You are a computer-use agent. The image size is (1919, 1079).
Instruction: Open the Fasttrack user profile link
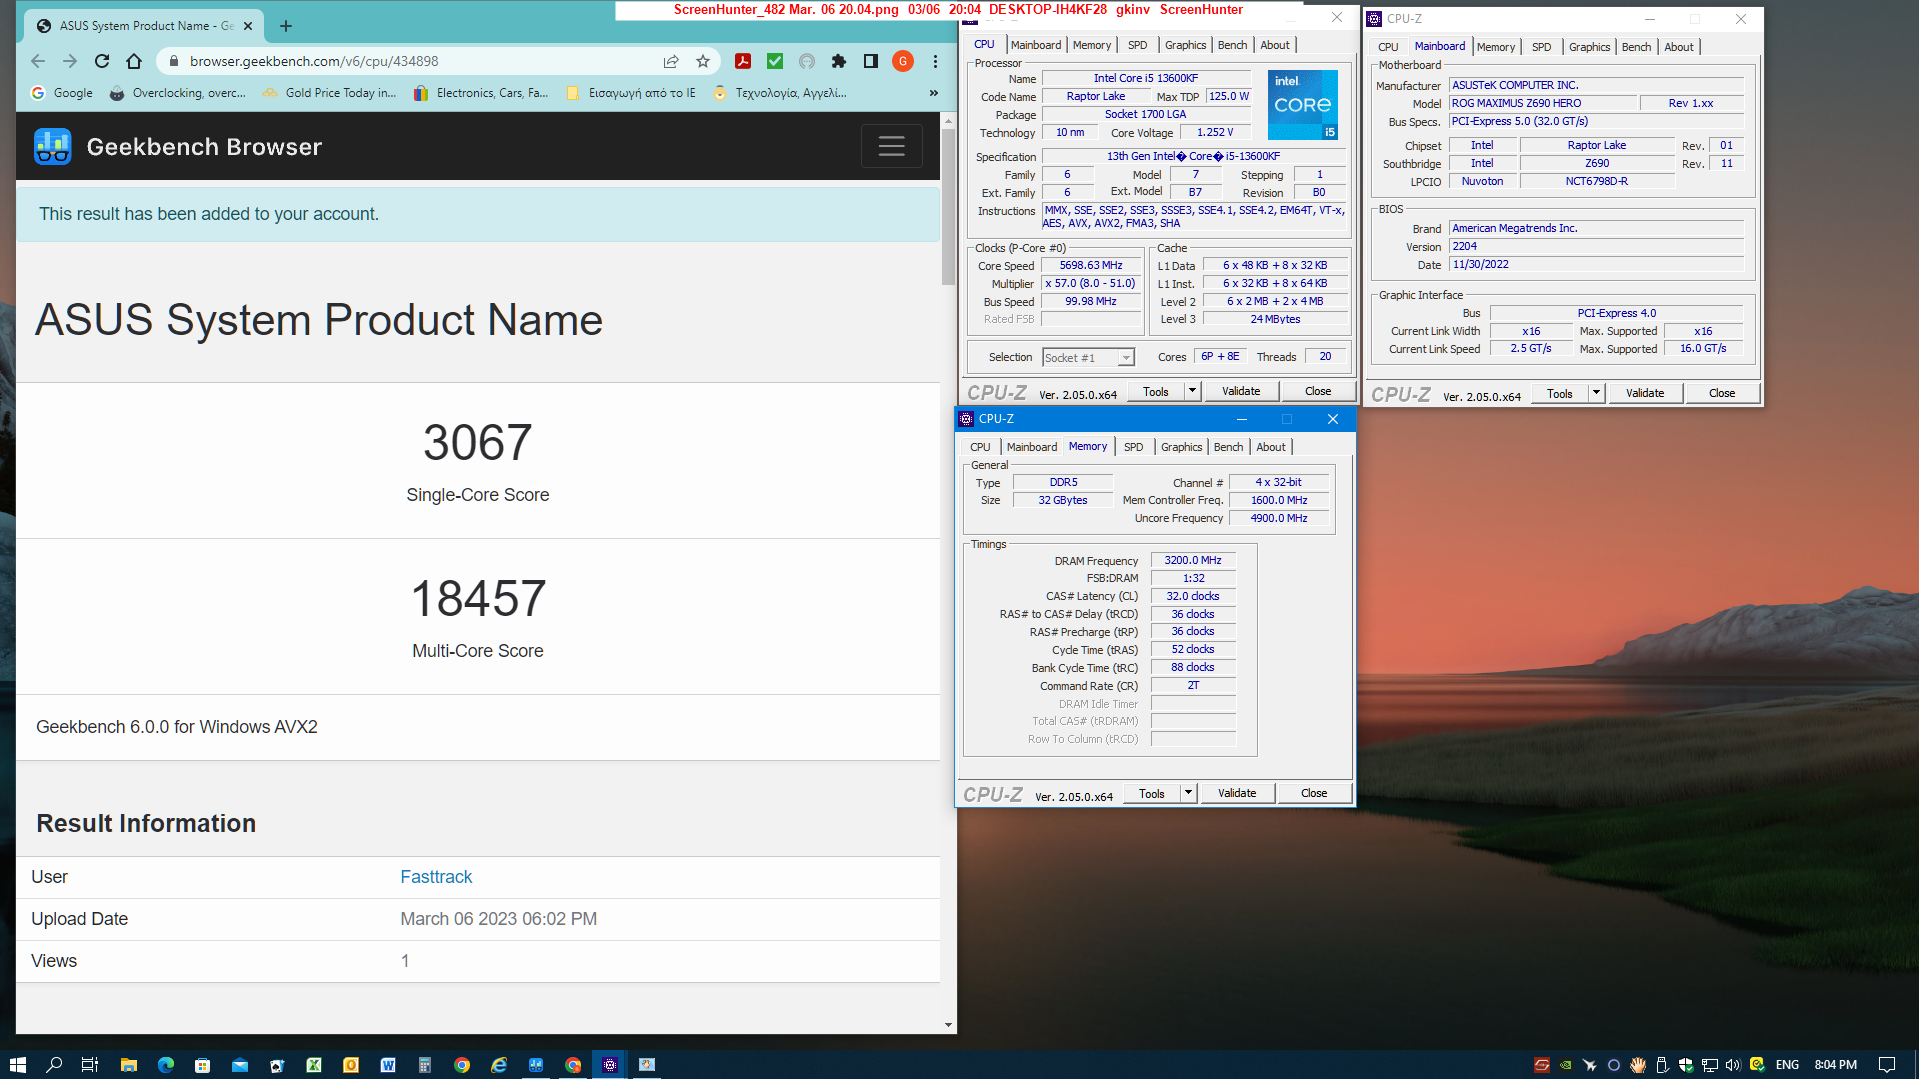pos(436,877)
